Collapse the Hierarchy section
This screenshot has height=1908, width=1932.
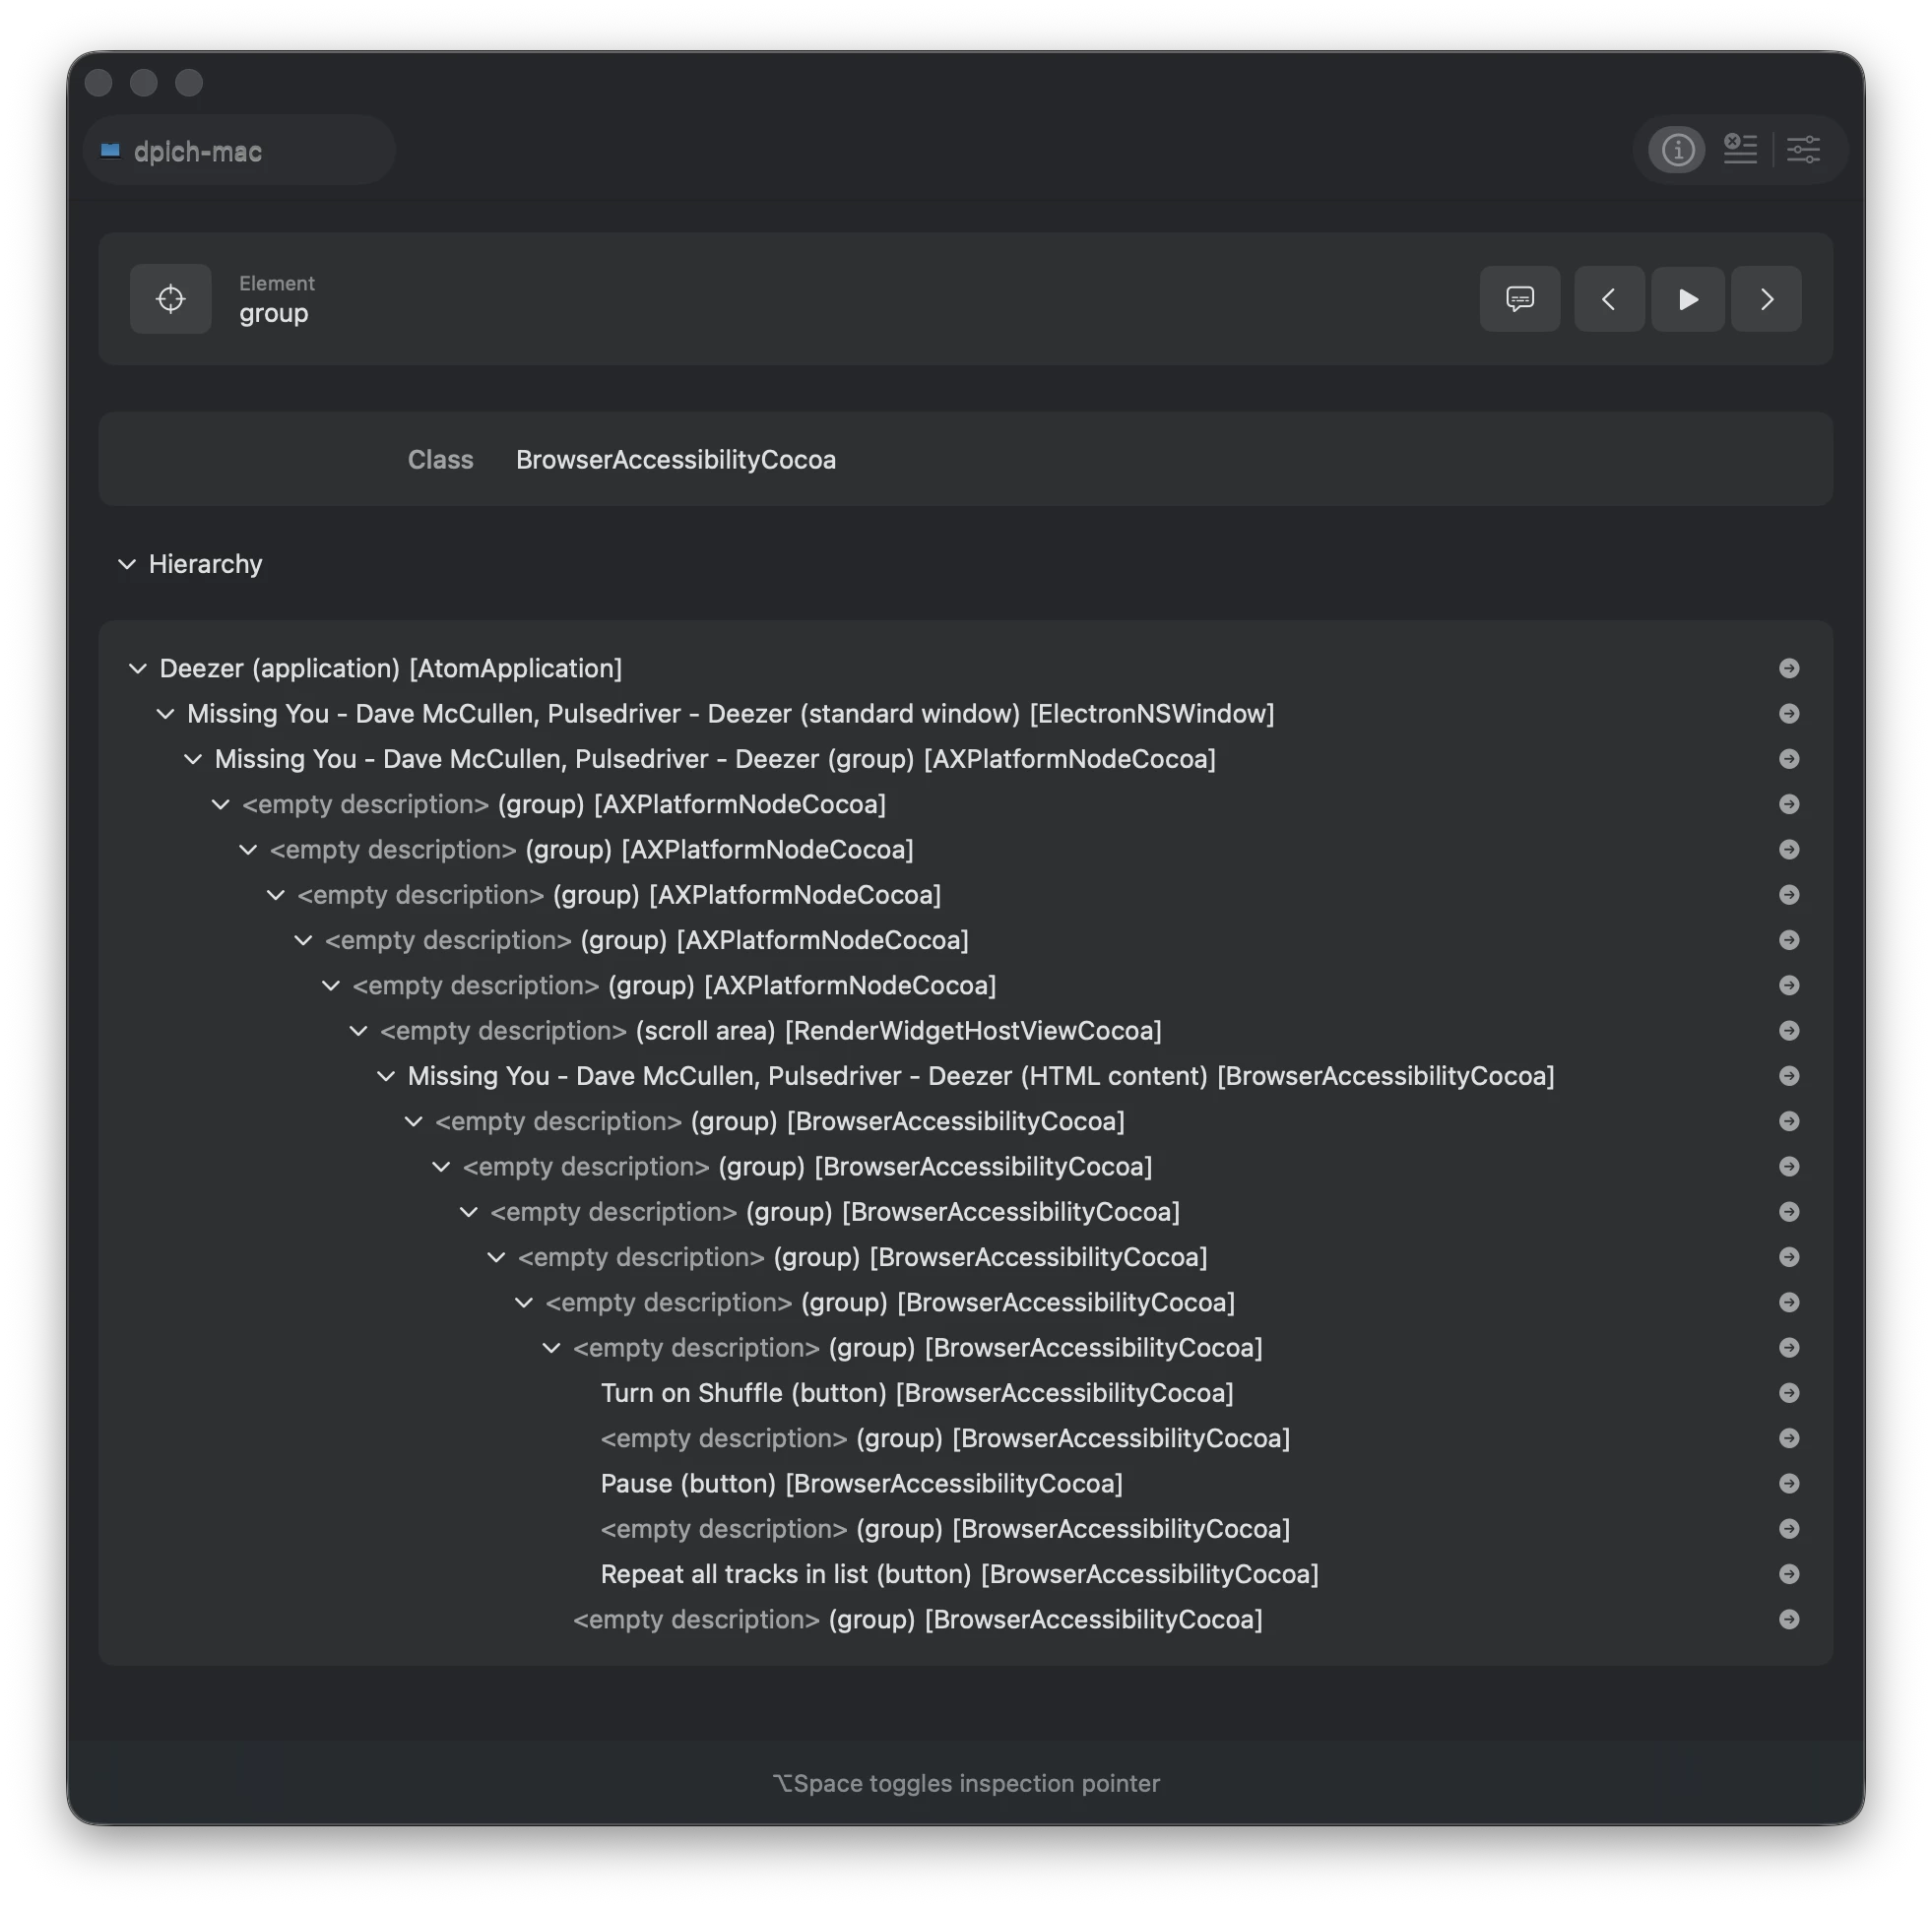127,564
